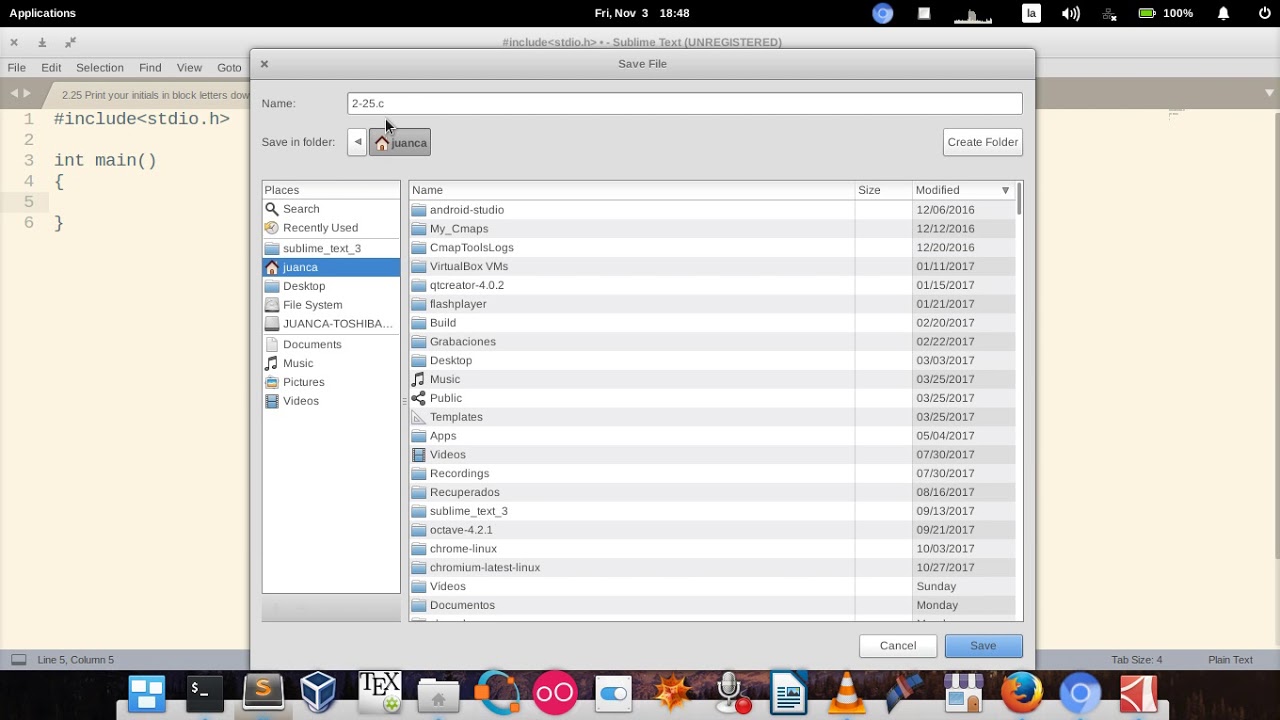Open the home file manager dock icon
Image resolution: width=1280 pixels, height=720 pixels.
[x=438, y=694]
